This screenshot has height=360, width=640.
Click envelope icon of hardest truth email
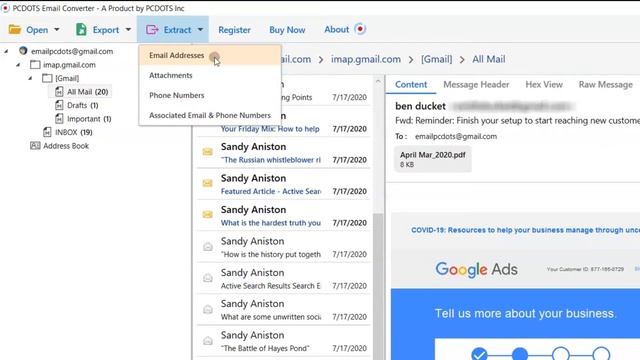[207, 215]
